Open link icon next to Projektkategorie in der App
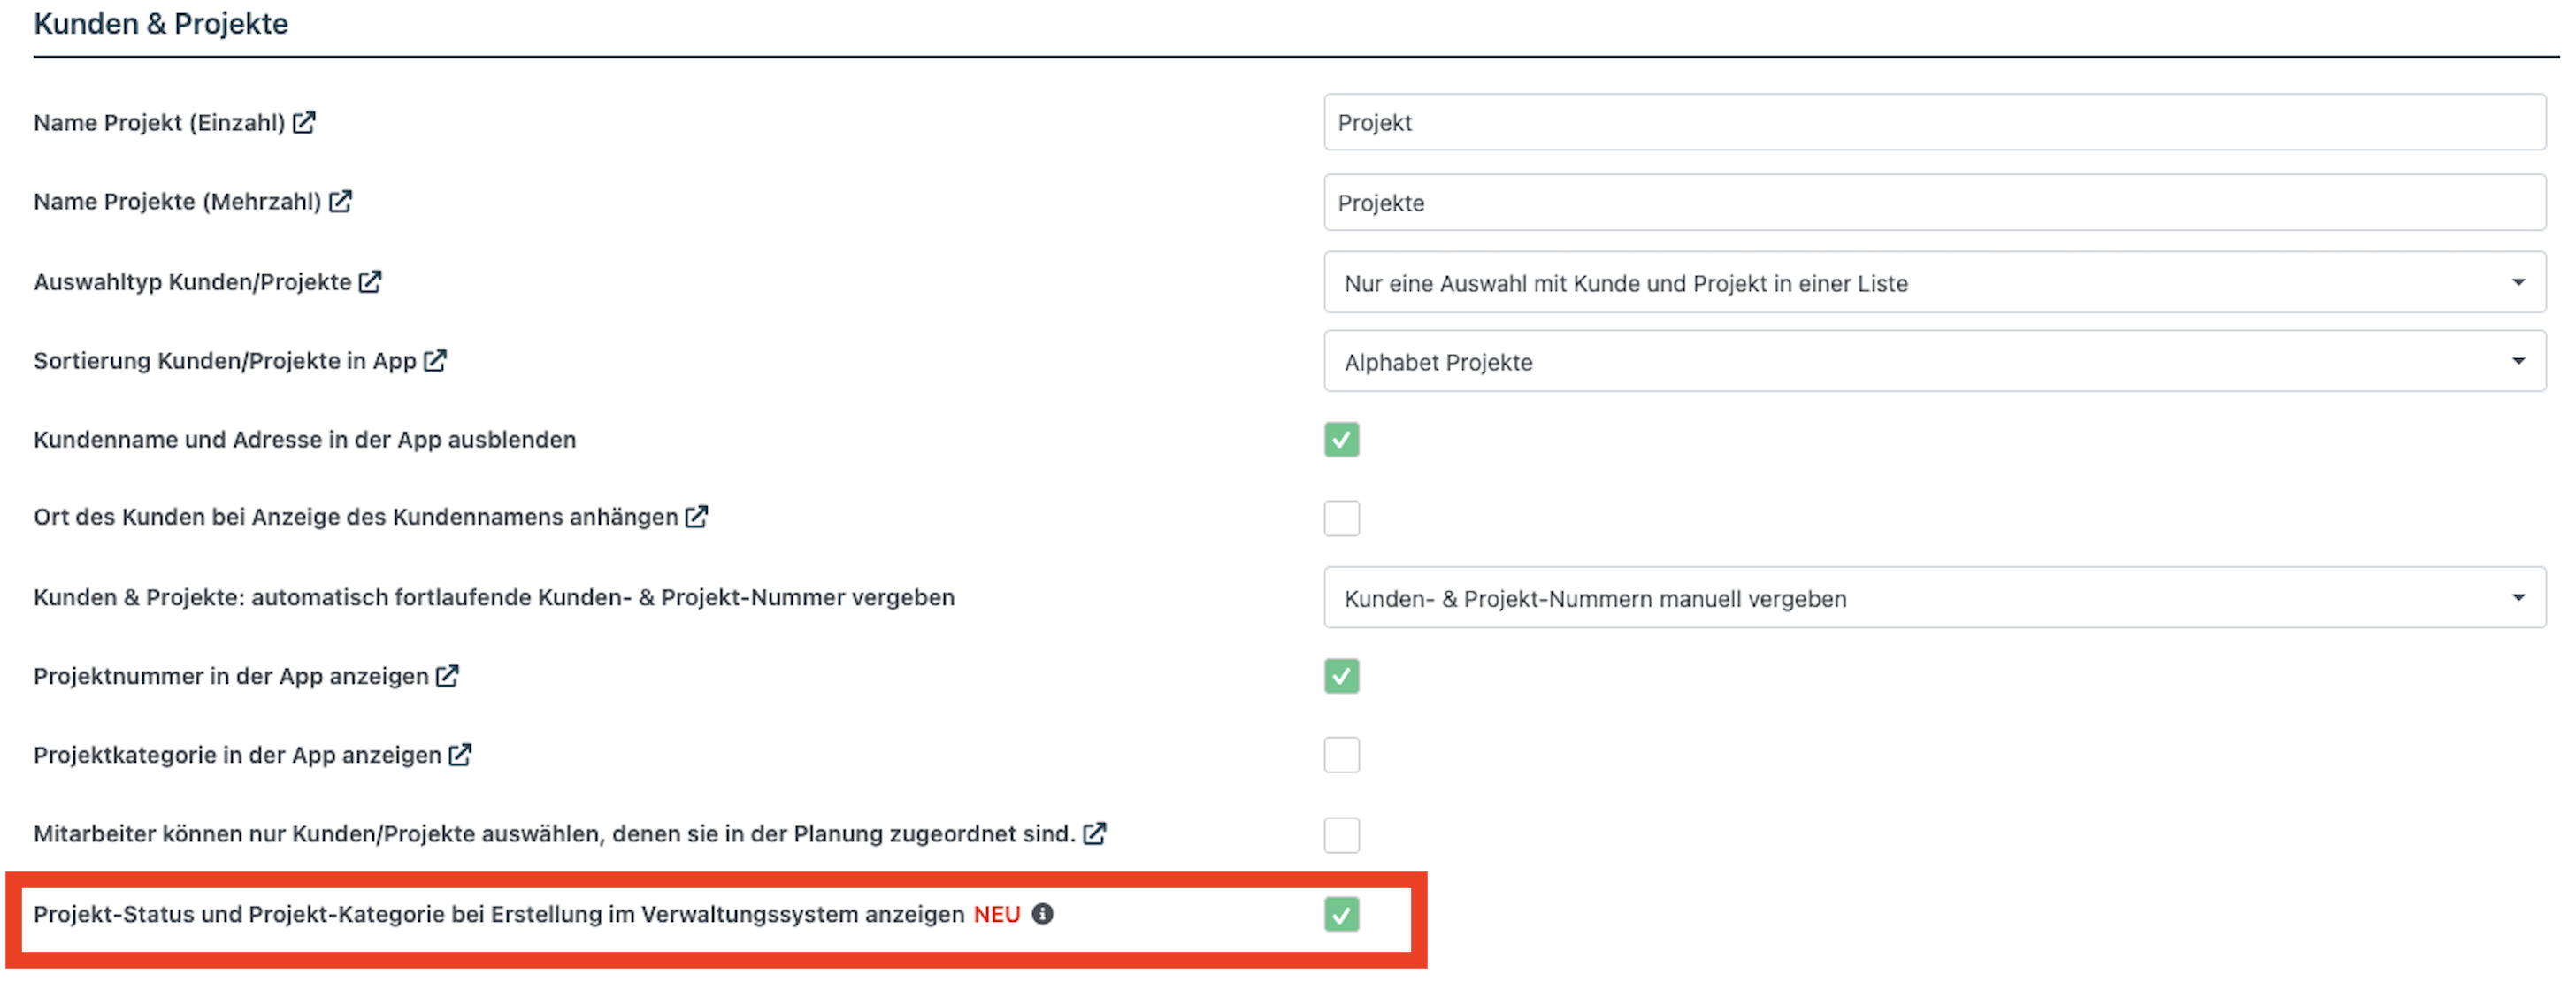Screen dimensions: 2576x998 (x=460, y=755)
